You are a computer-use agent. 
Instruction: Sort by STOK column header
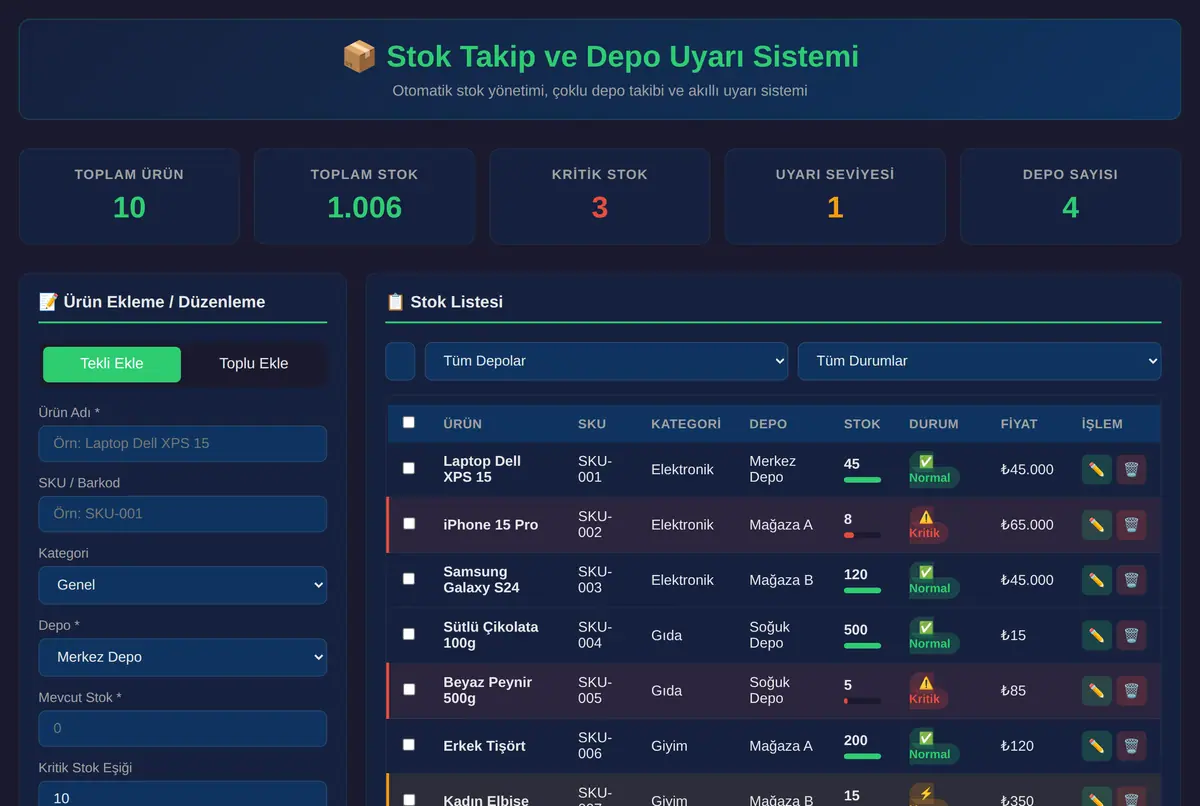(x=862, y=424)
